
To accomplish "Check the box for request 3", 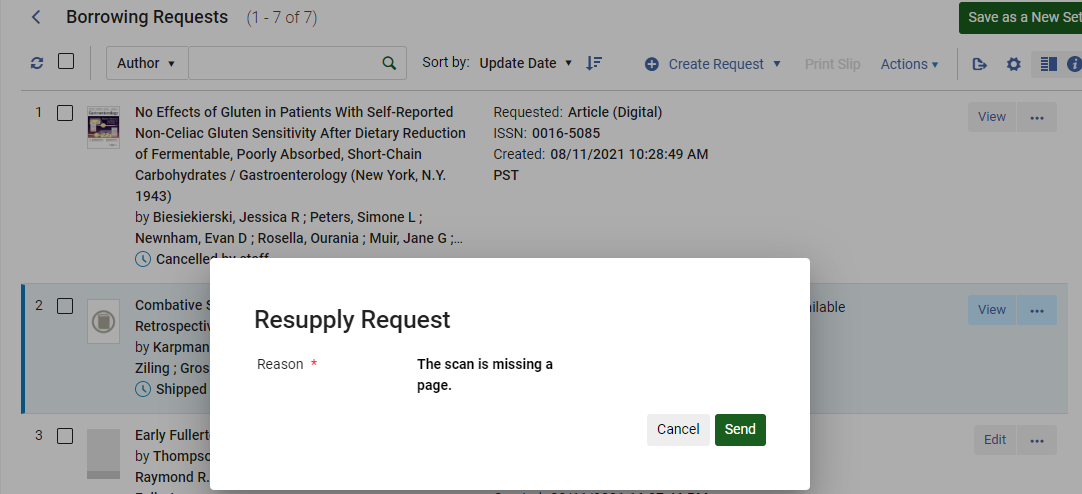I will point(65,436).
